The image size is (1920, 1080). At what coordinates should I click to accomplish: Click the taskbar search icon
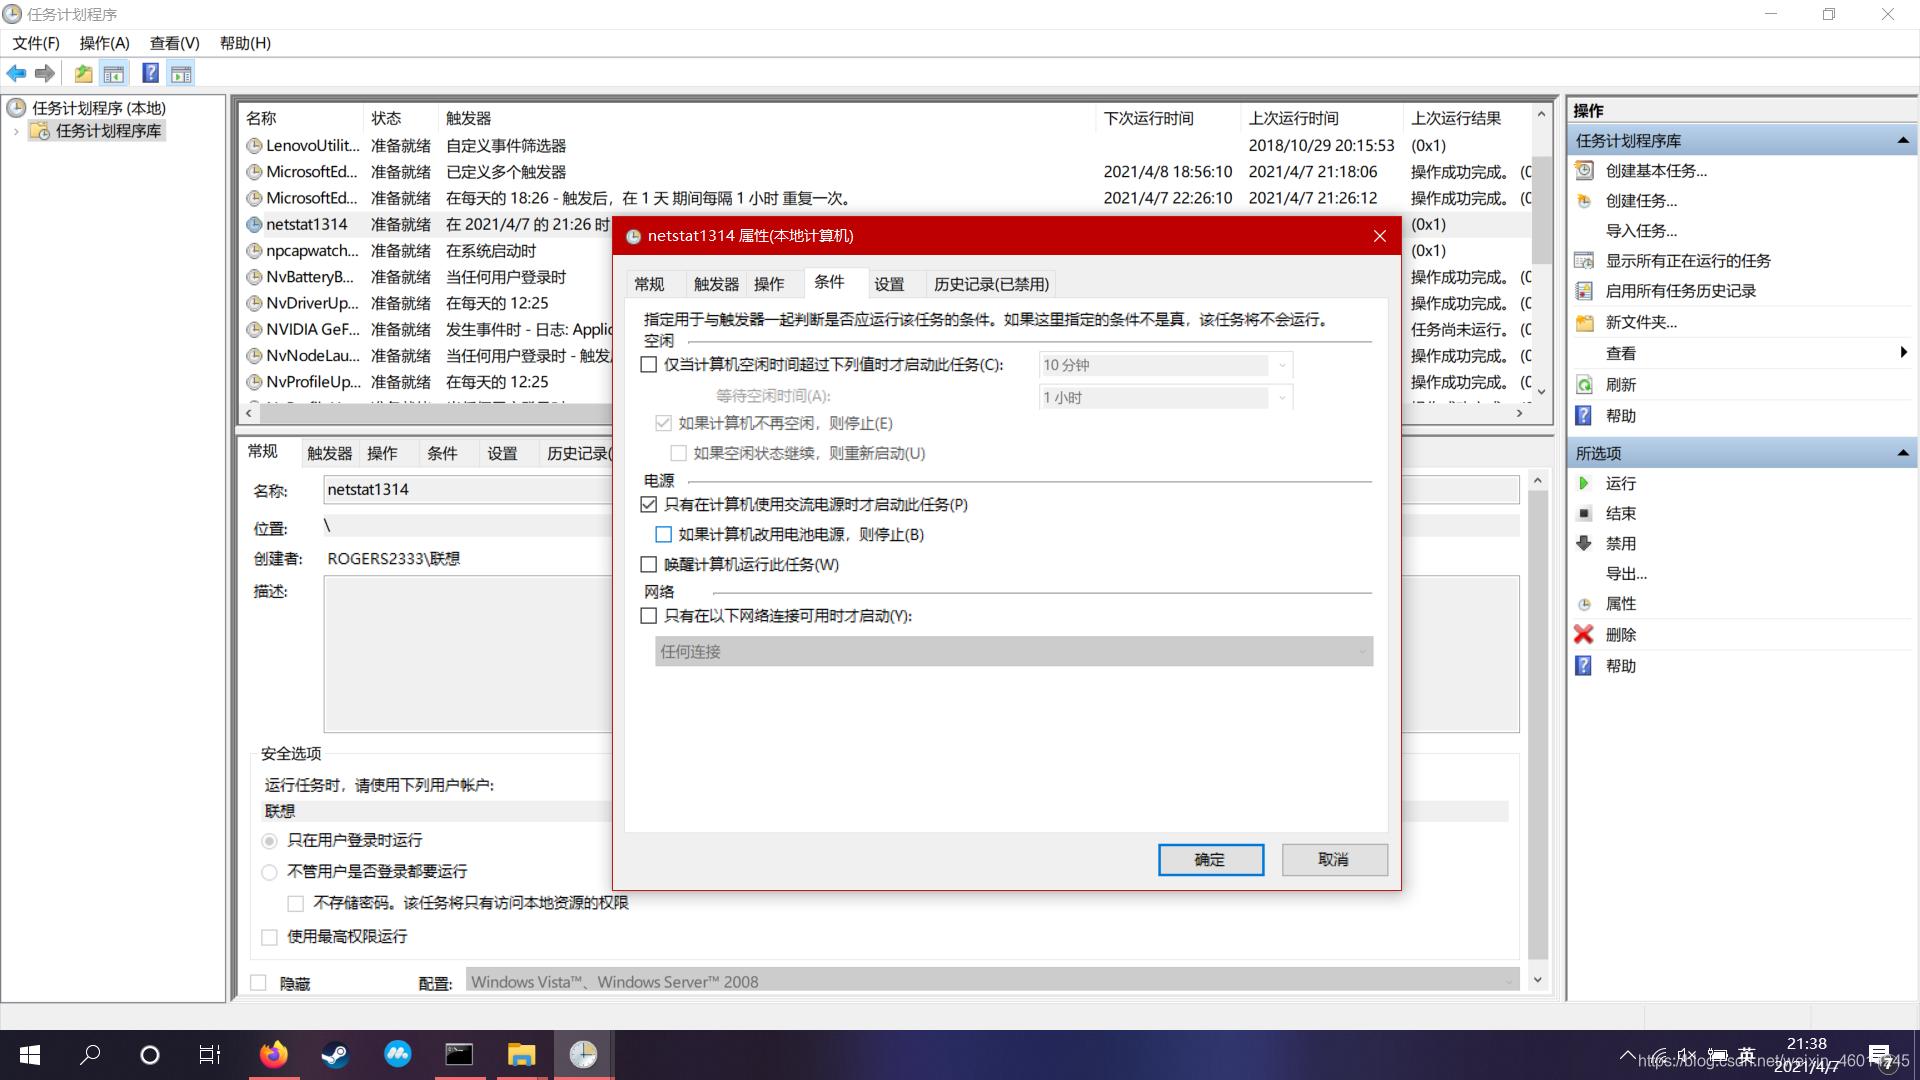click(90, 1054)
